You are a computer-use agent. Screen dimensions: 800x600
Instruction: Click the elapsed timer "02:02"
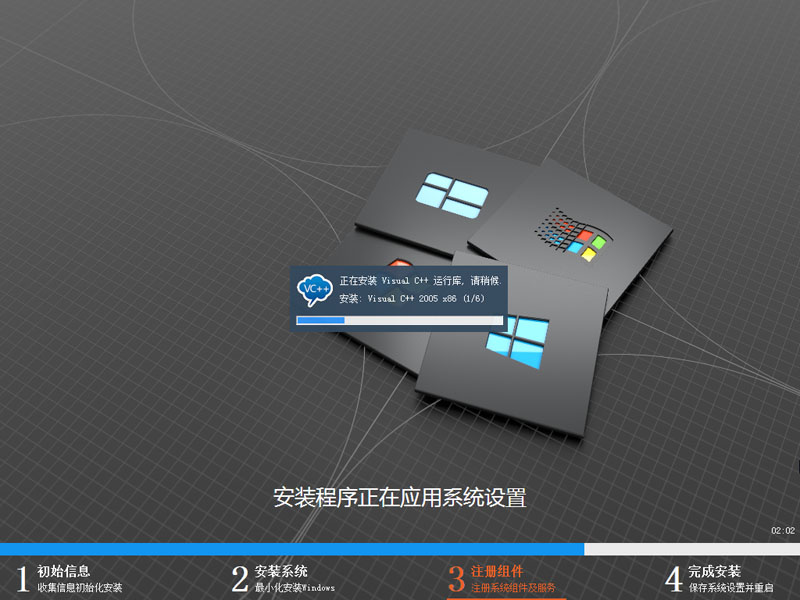point(783,531)
